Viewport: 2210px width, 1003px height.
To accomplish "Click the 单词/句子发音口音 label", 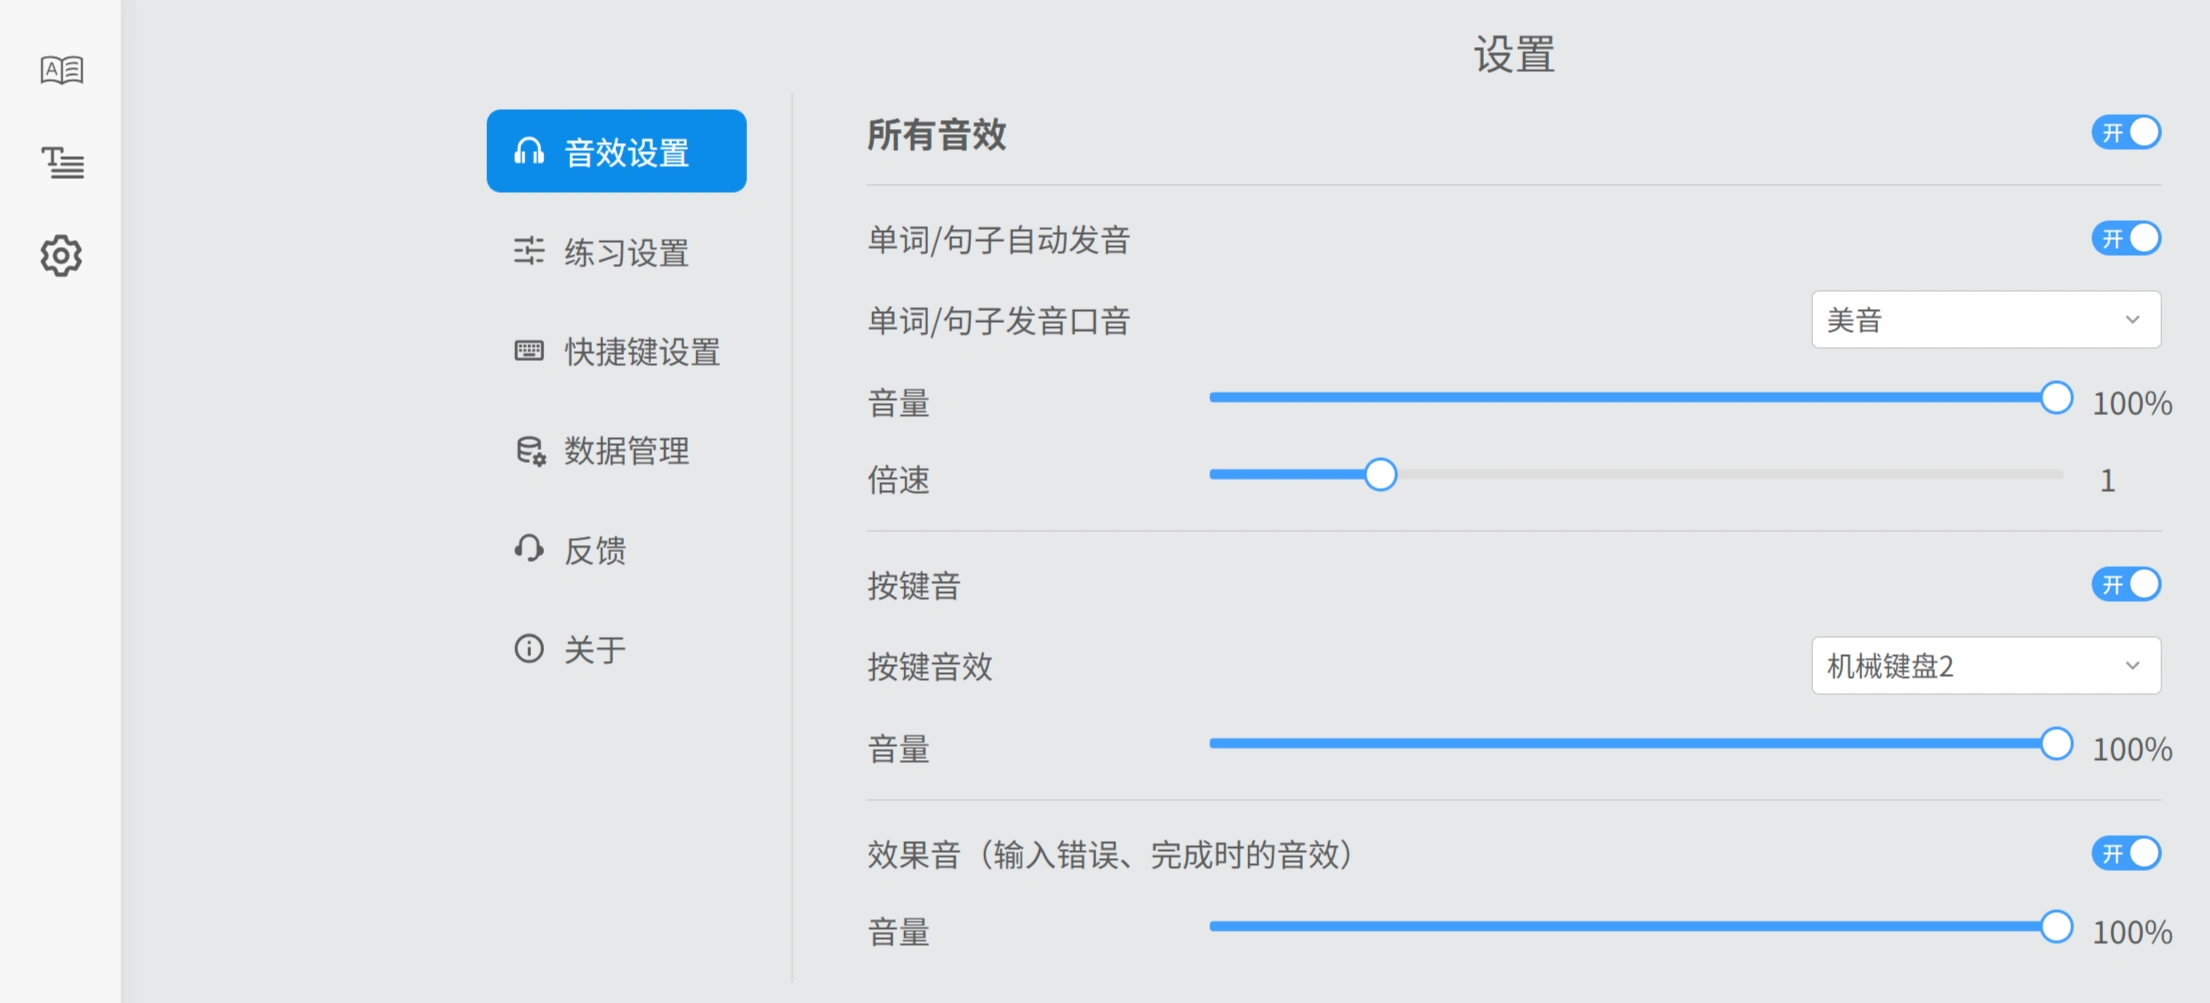I will [999, 321].
